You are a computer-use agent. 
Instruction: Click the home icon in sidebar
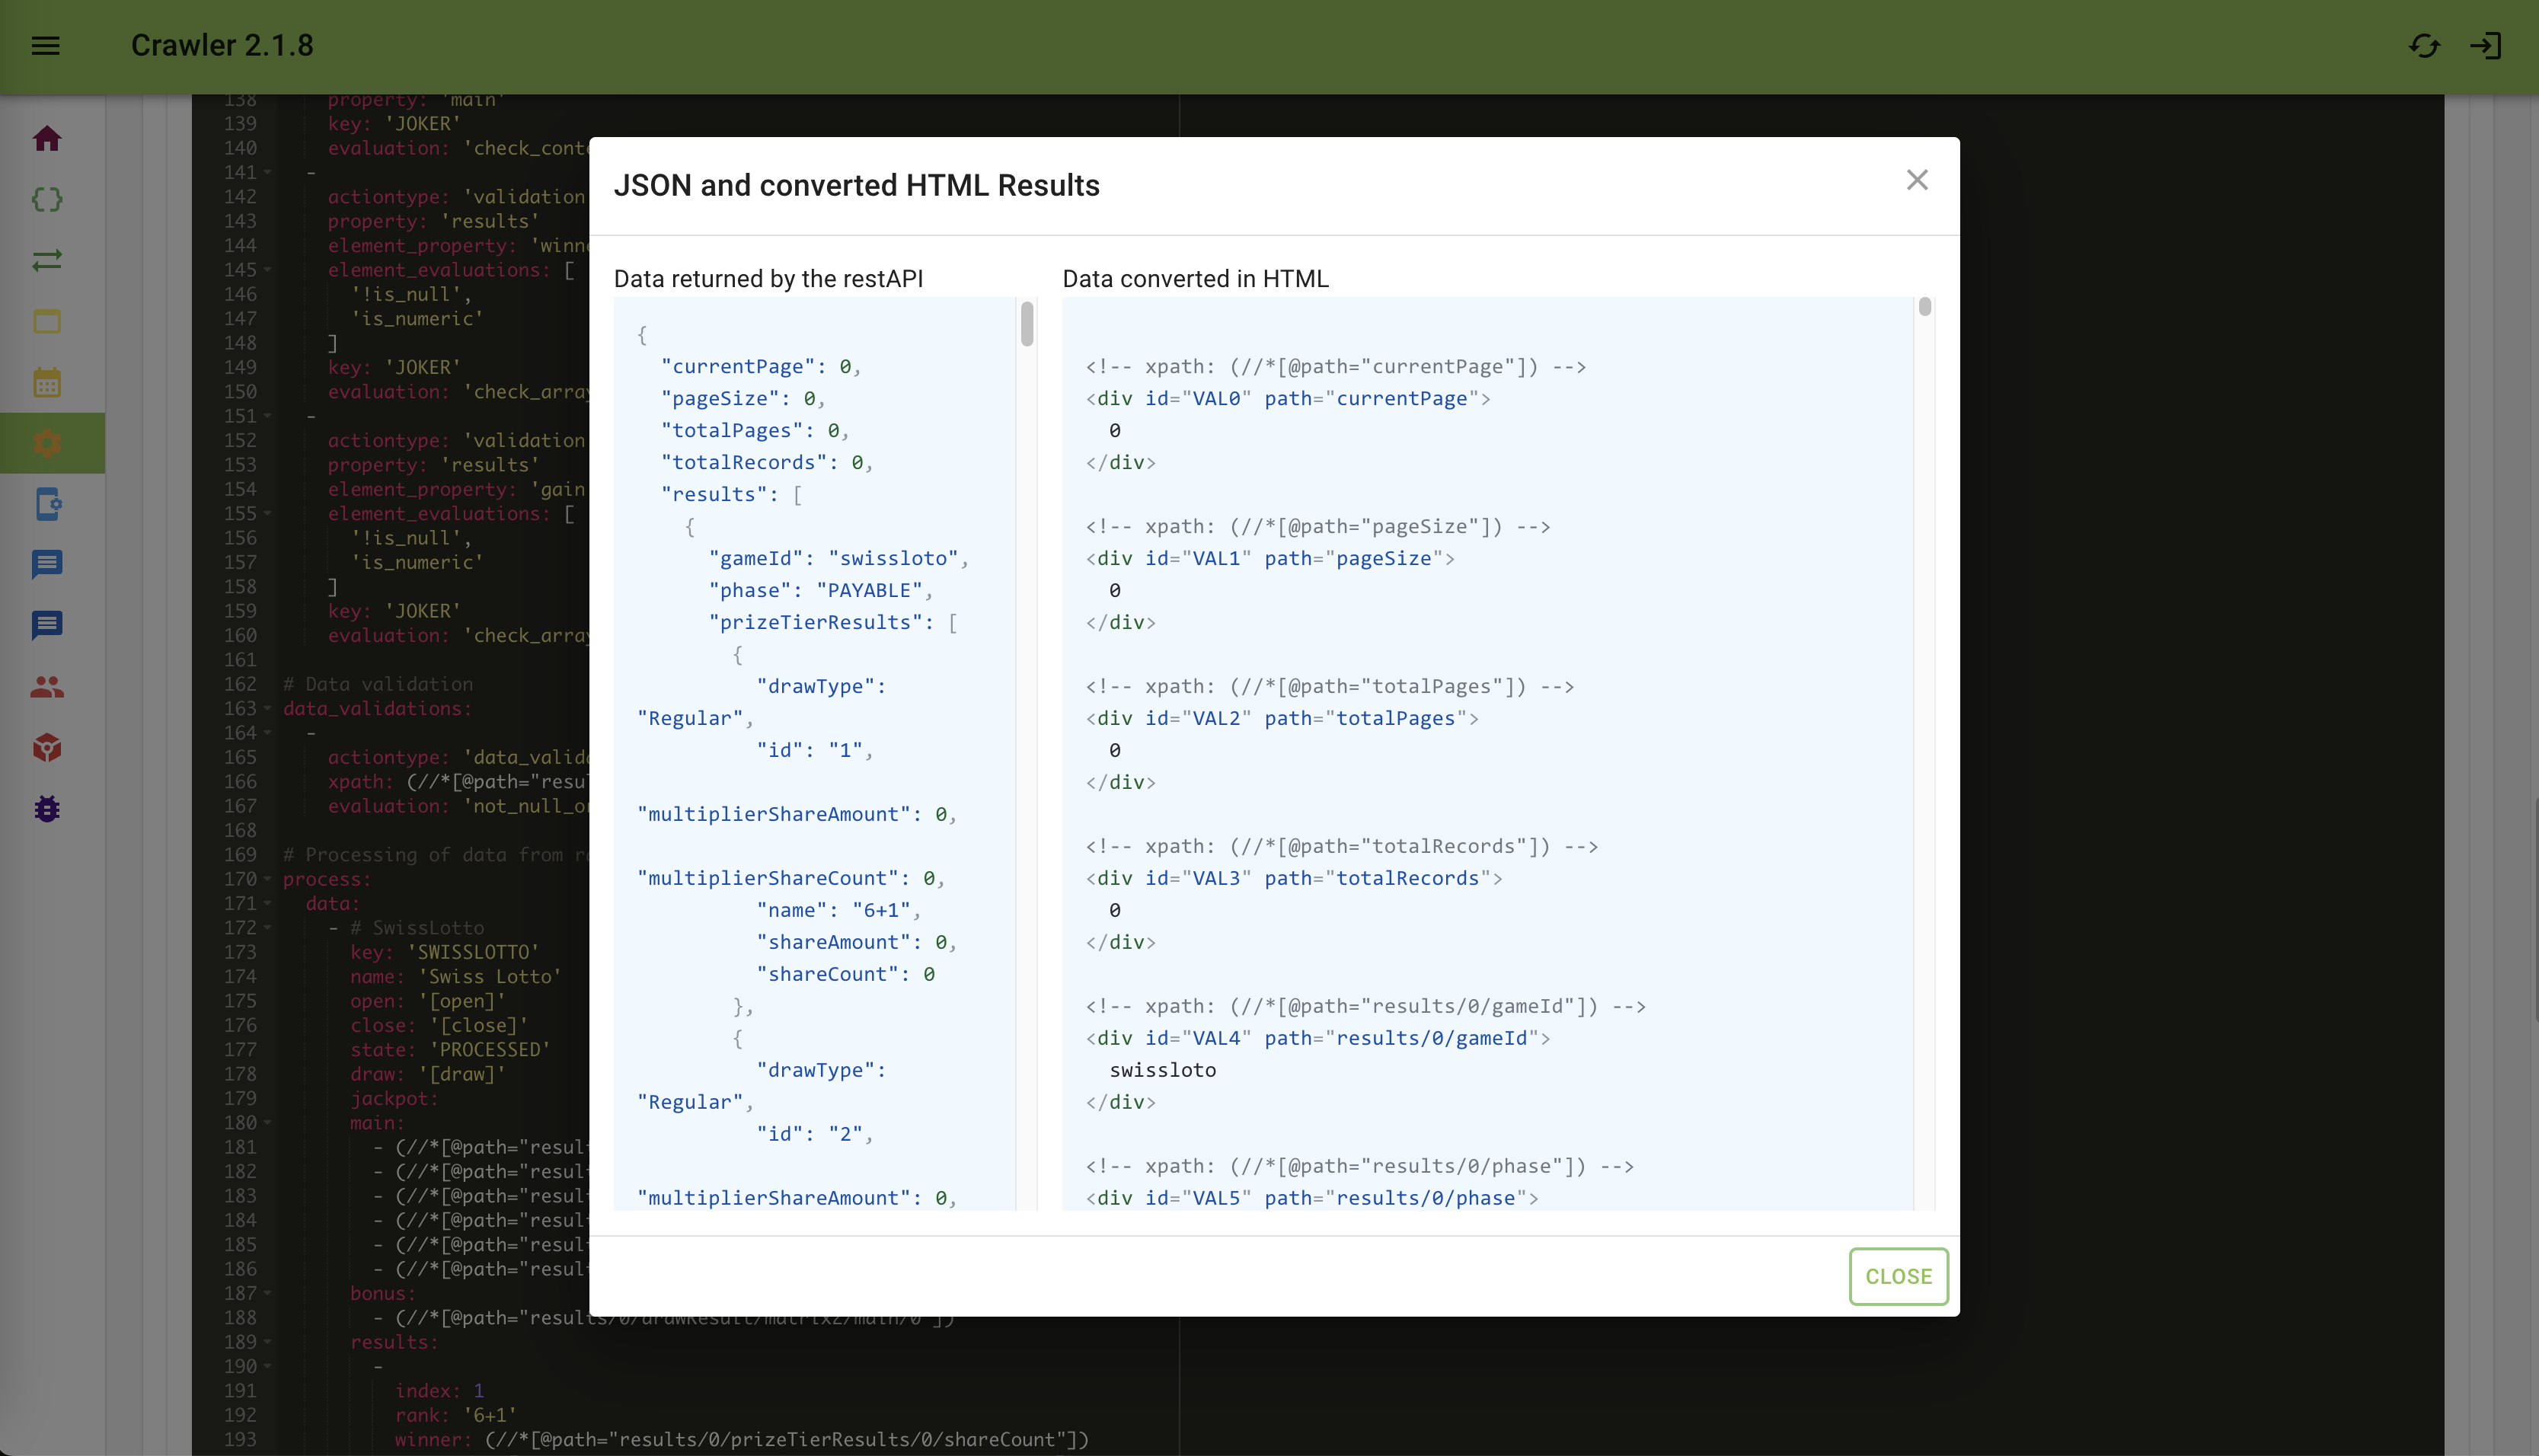click(47, 138)
